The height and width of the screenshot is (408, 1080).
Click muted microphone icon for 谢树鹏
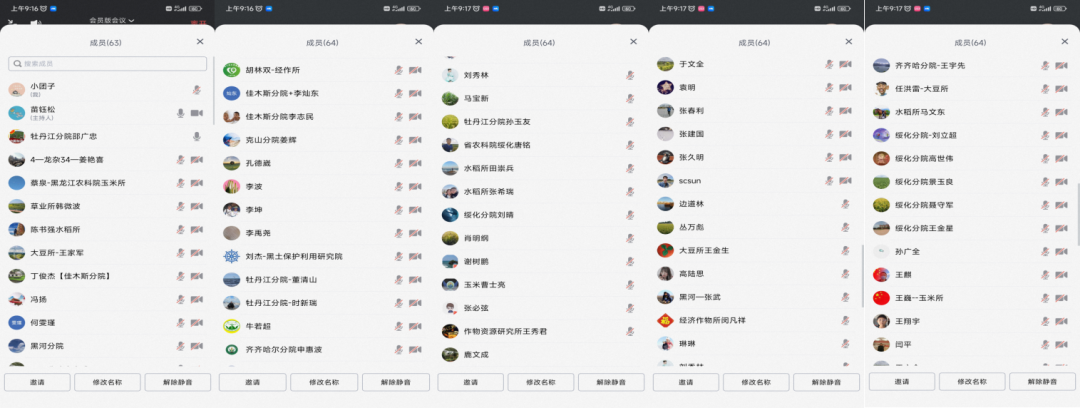[x=630, y=261]
